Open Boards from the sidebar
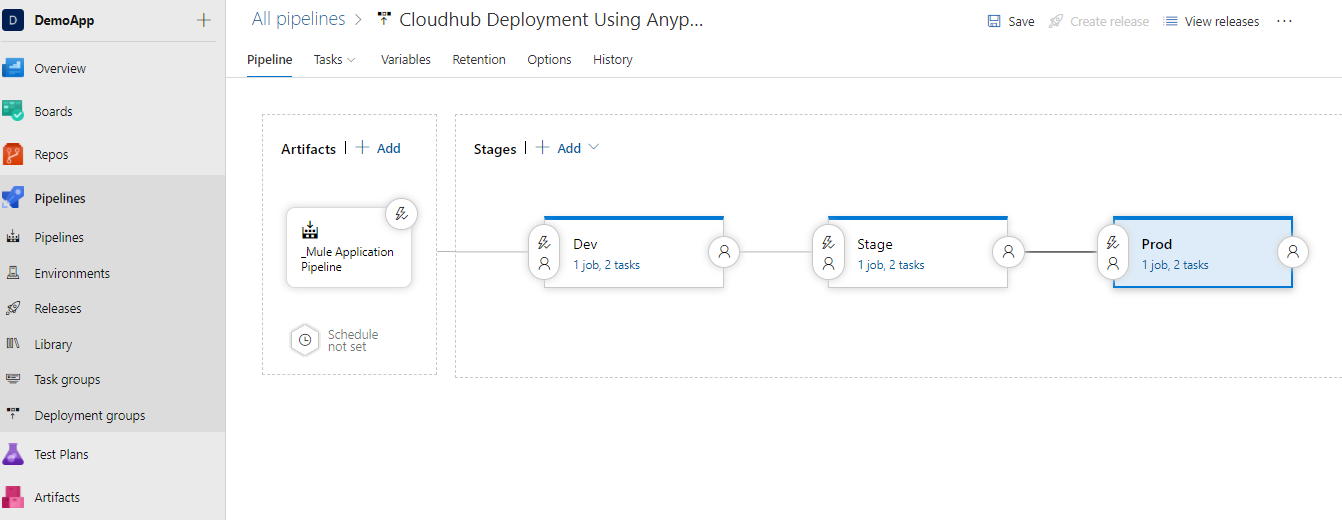1342x520 pixels. tap(53, 112)
